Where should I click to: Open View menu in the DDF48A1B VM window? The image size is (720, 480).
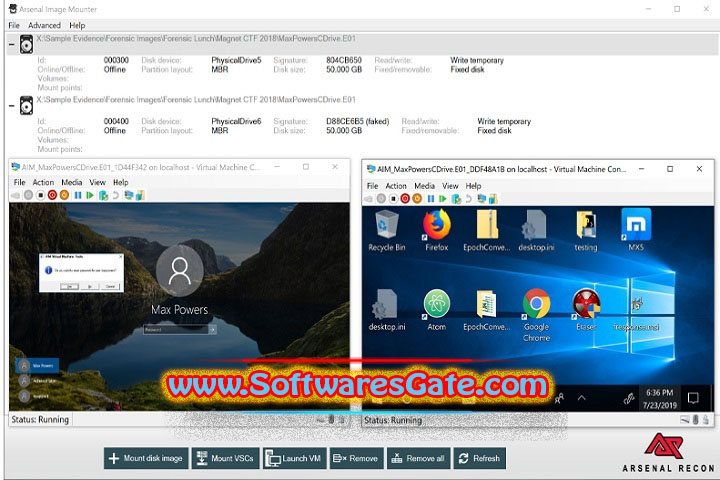click(x=450, y=186)
